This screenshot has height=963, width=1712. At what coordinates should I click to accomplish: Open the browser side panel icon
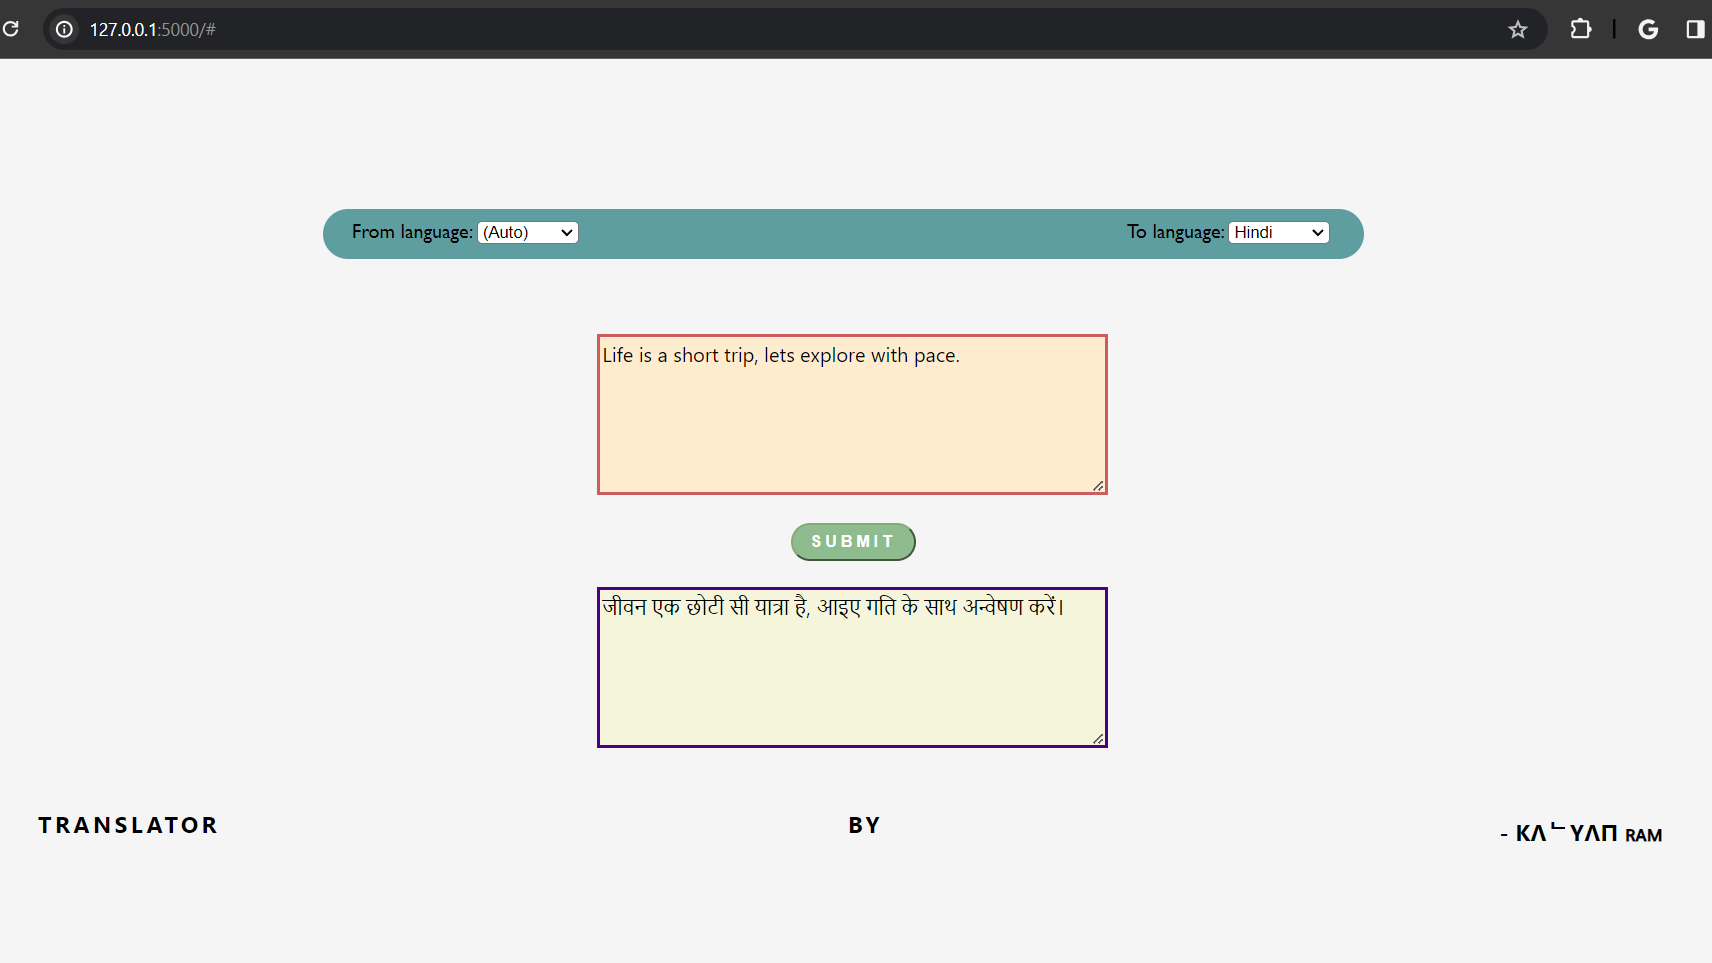1695,29
